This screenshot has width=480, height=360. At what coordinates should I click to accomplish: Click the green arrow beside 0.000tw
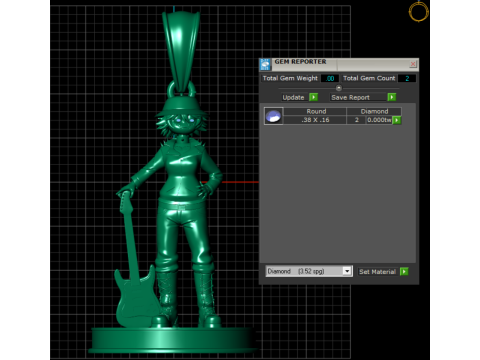tap(397, 120)
